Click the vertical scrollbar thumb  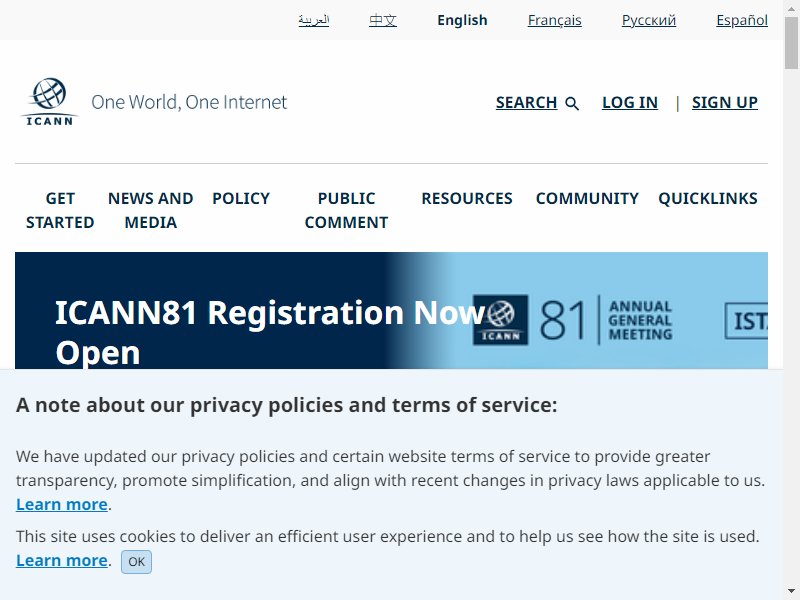791,43
